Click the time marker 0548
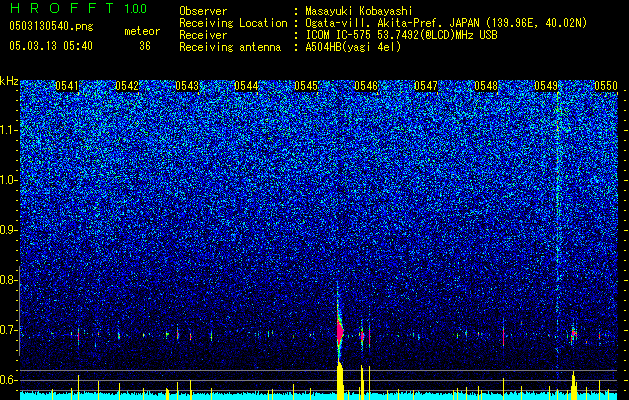The image size is (629, 400). pos(486,86)
